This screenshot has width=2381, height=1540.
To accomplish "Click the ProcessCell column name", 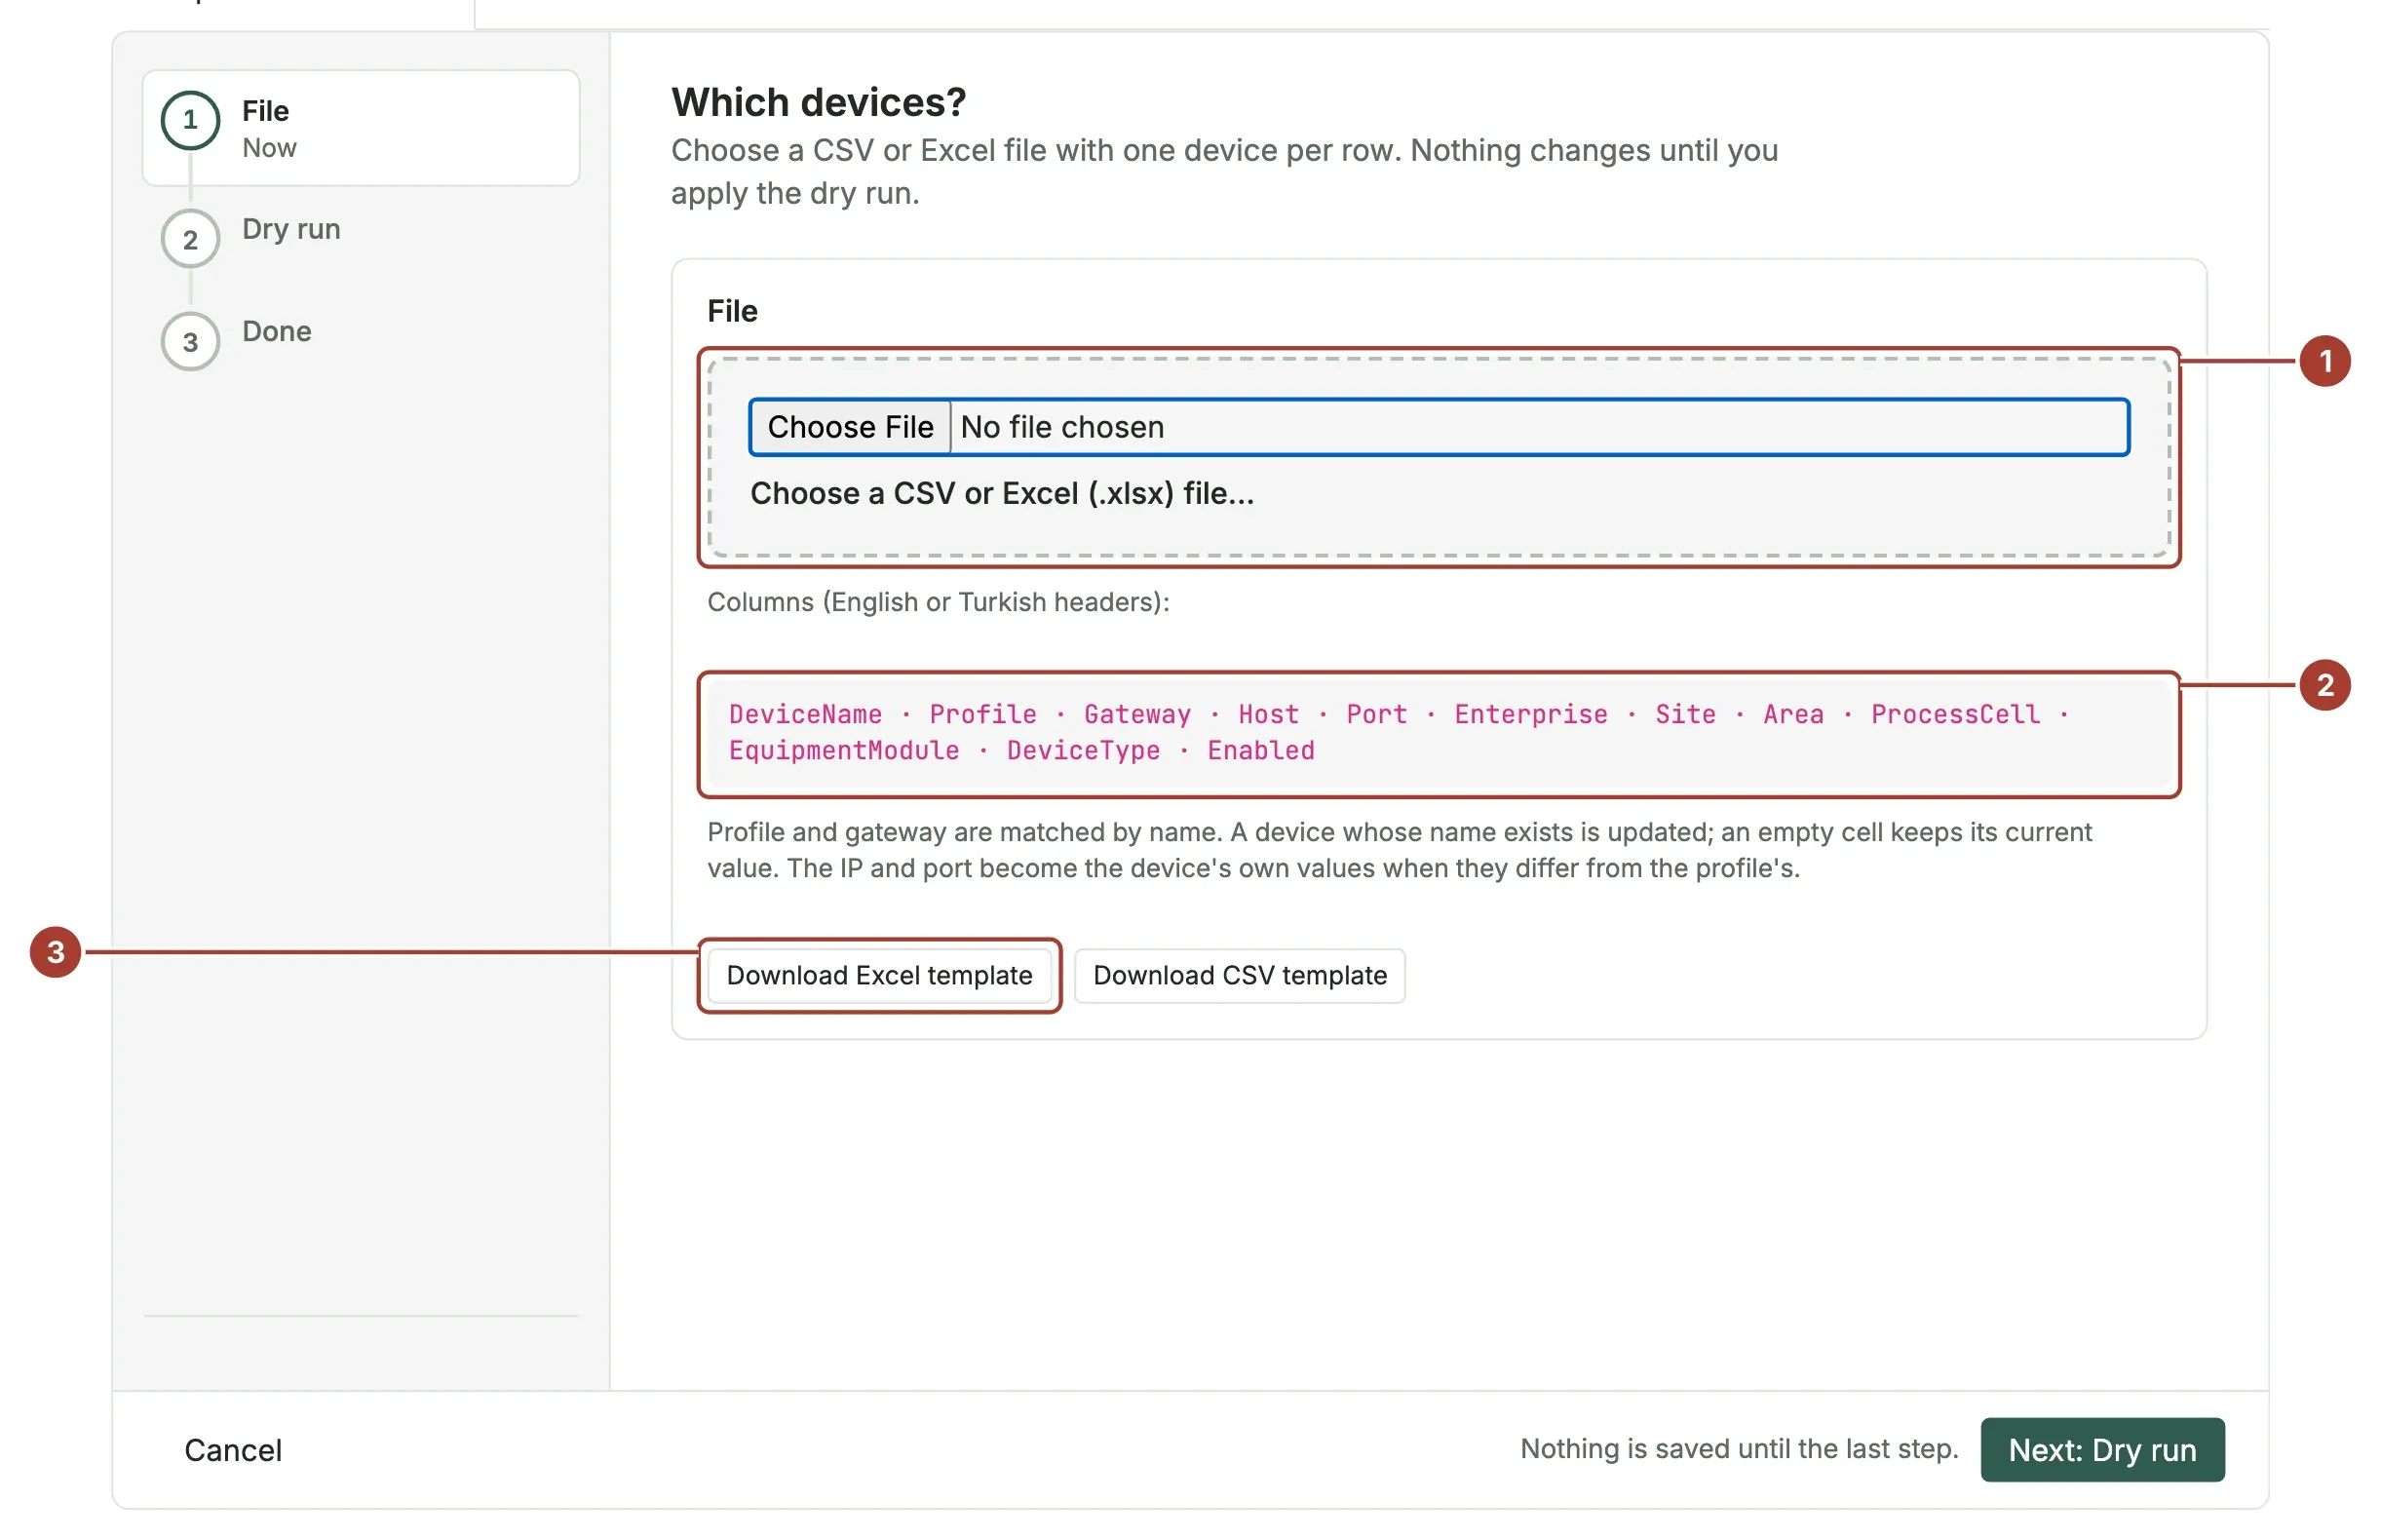I will pyautogui.click(x=1954, y=714).
